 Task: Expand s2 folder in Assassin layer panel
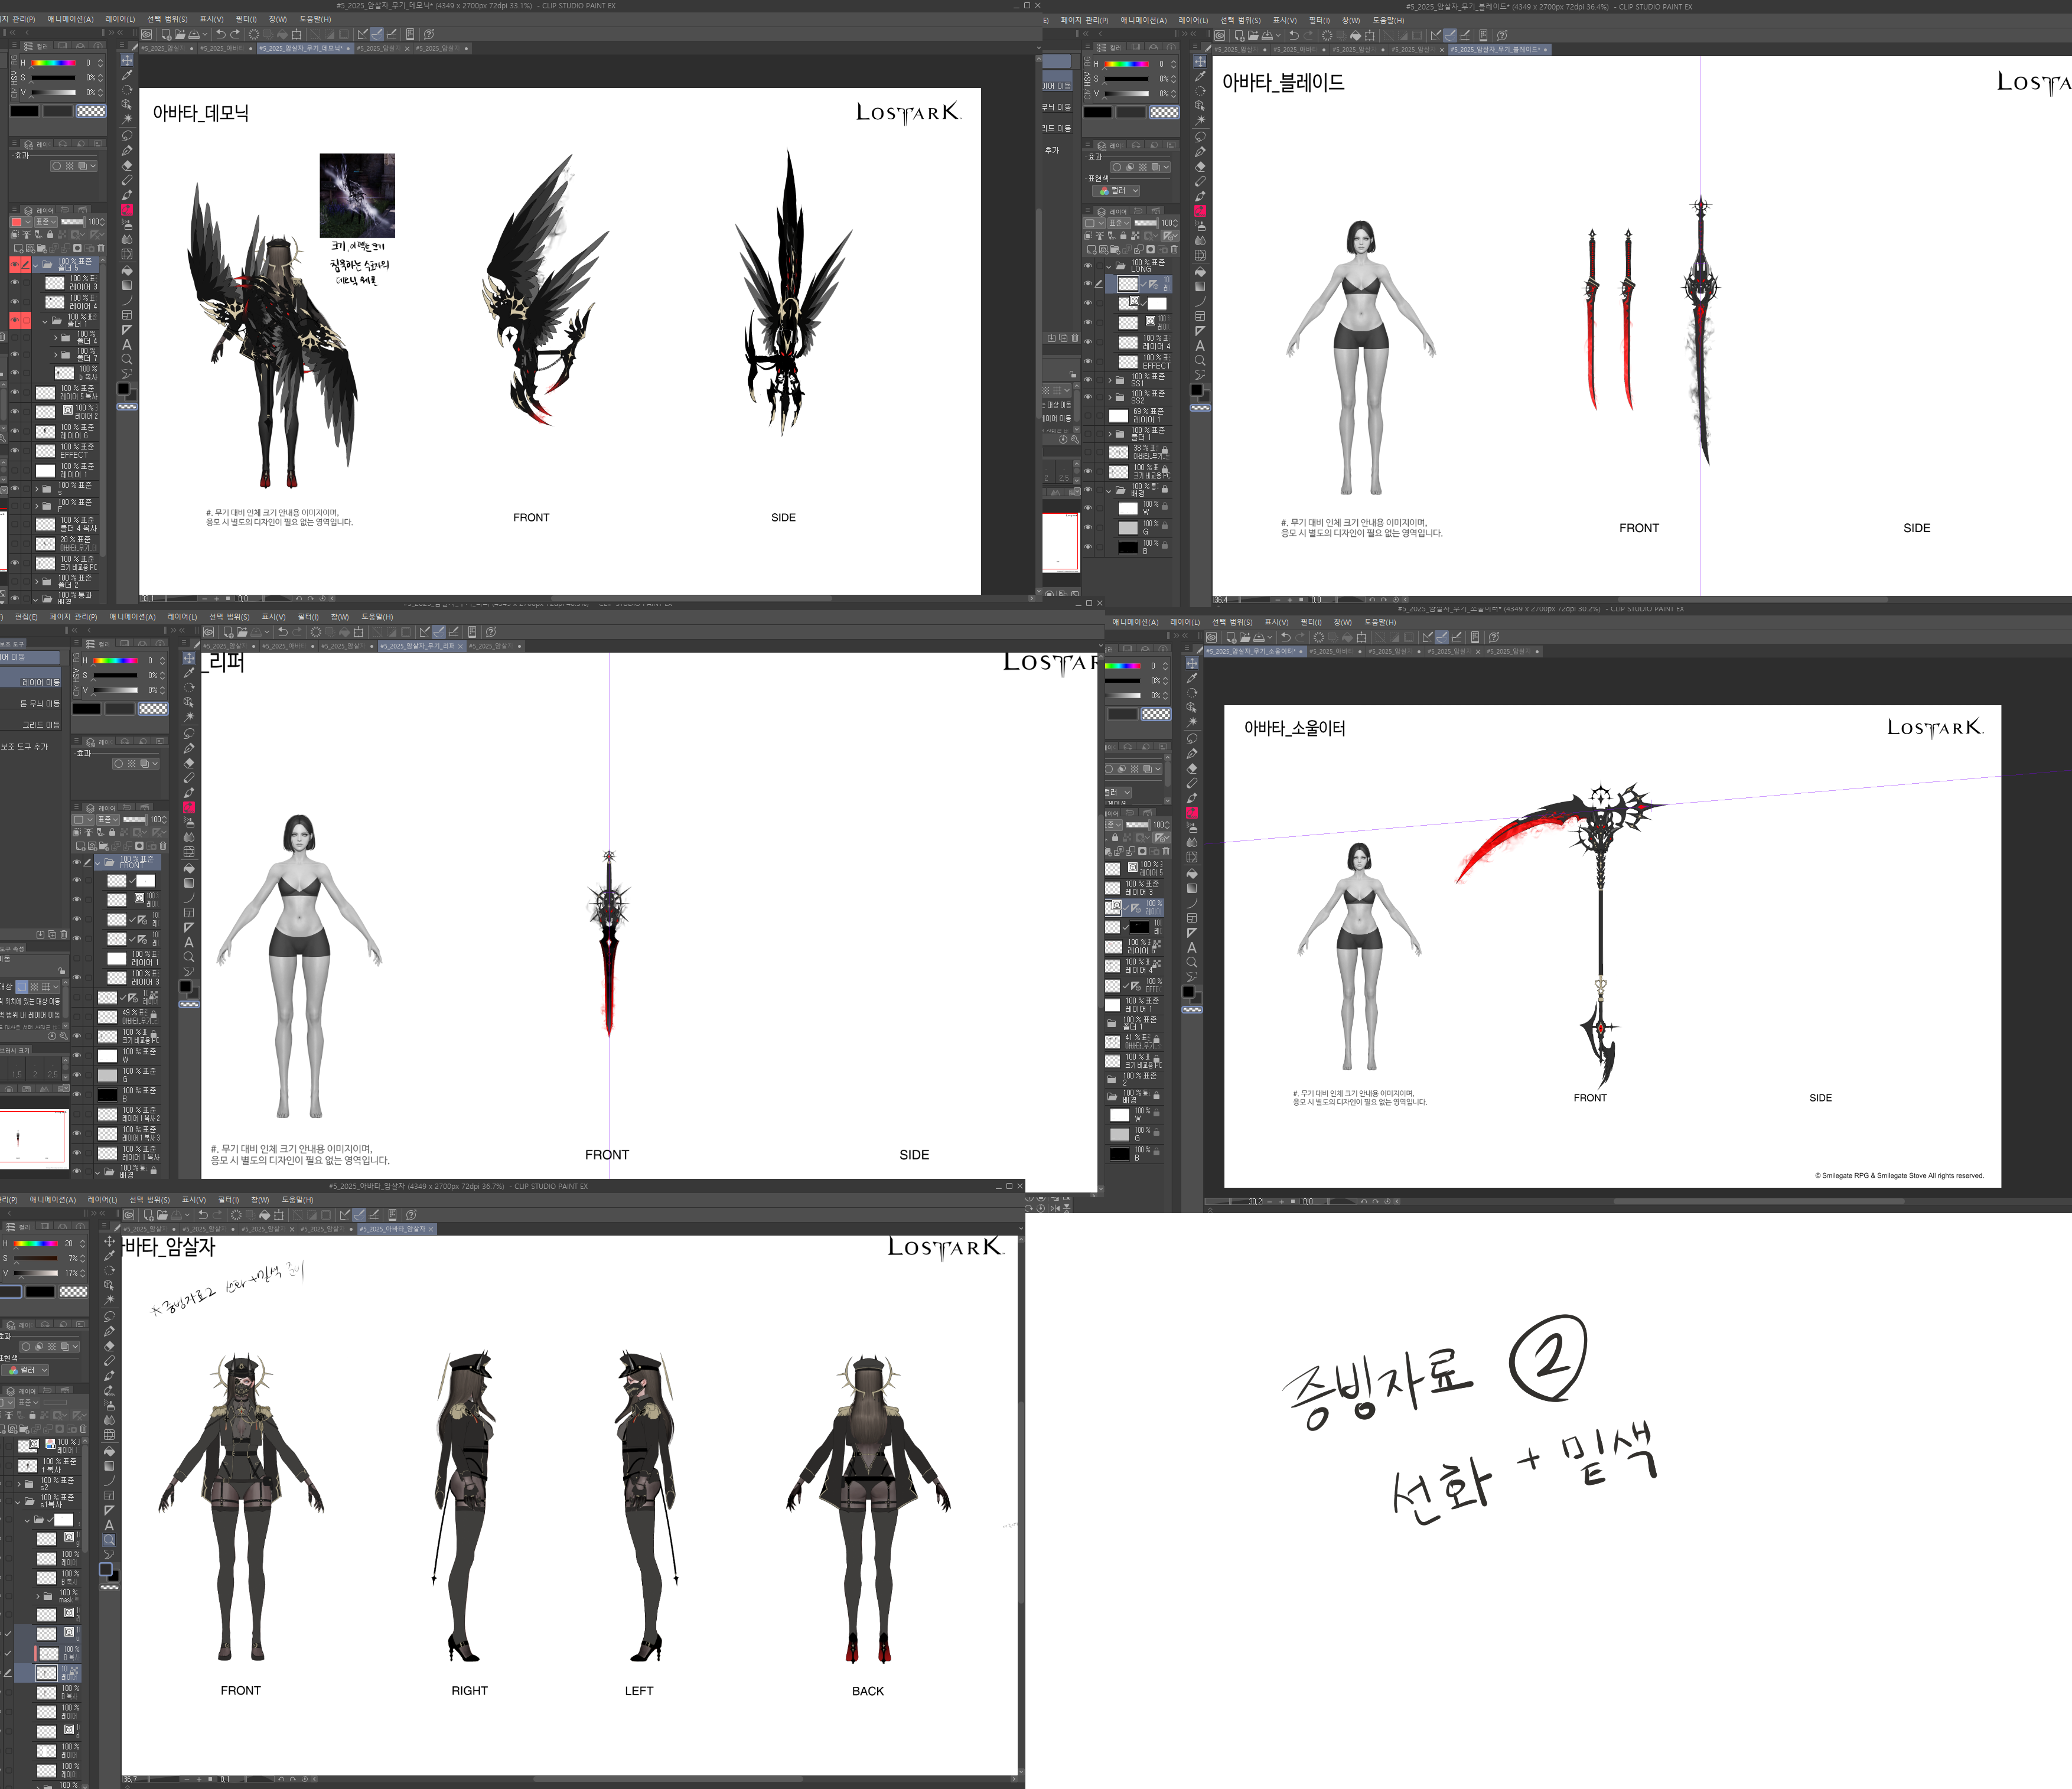click(x=18, y=1484)
